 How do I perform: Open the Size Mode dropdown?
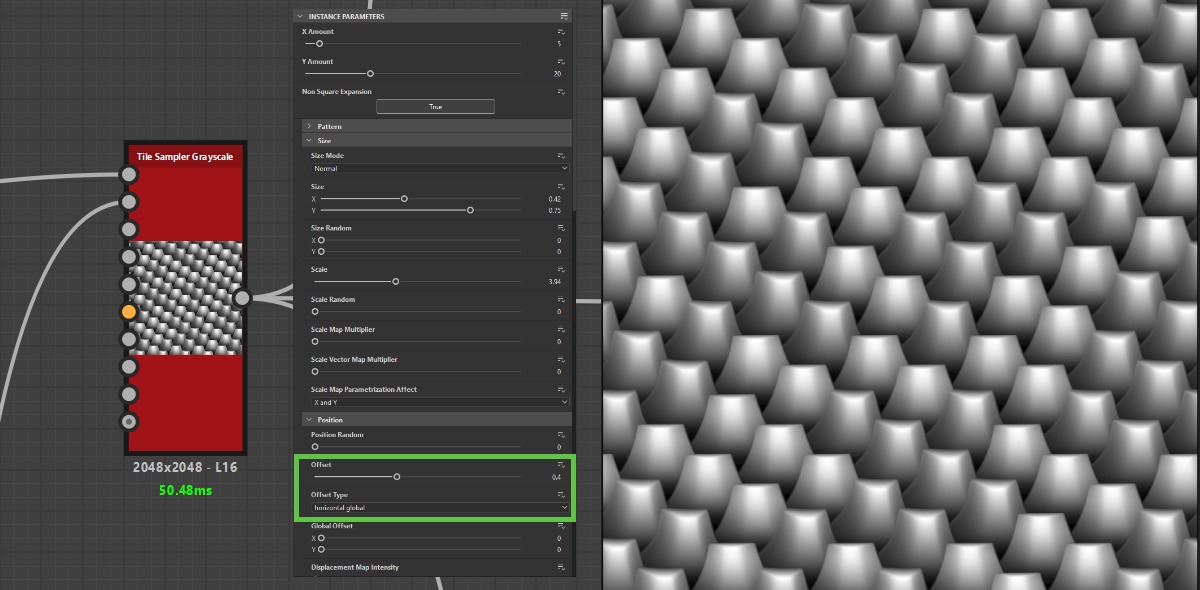coord(438,169)
